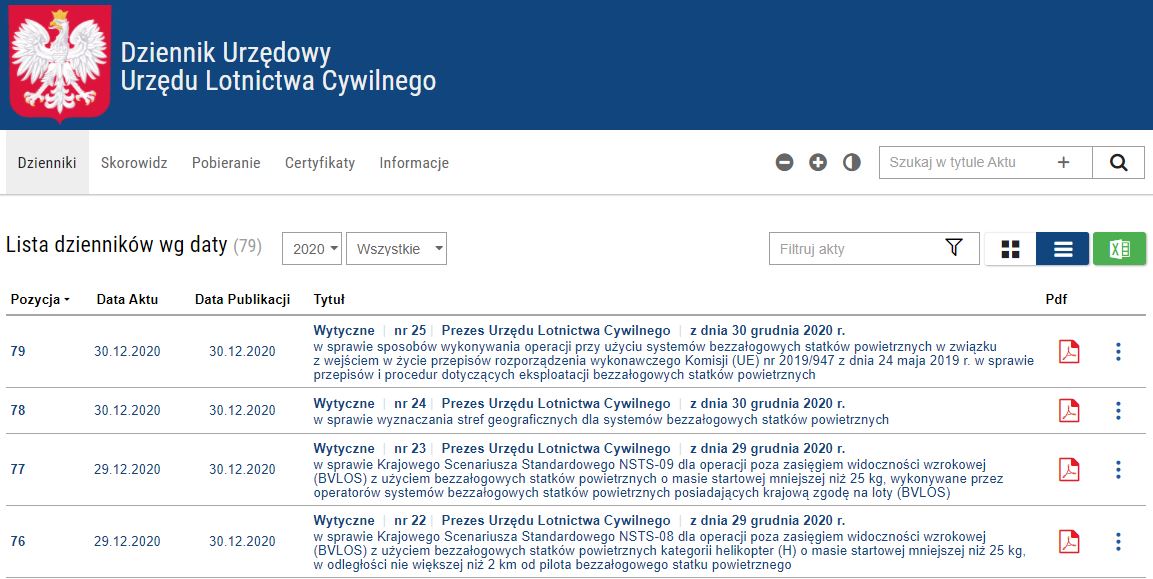This screenshot has height=579, width=1153.
Task: Click the Dziennik Urzędowy site title
Action: point(278,66)
